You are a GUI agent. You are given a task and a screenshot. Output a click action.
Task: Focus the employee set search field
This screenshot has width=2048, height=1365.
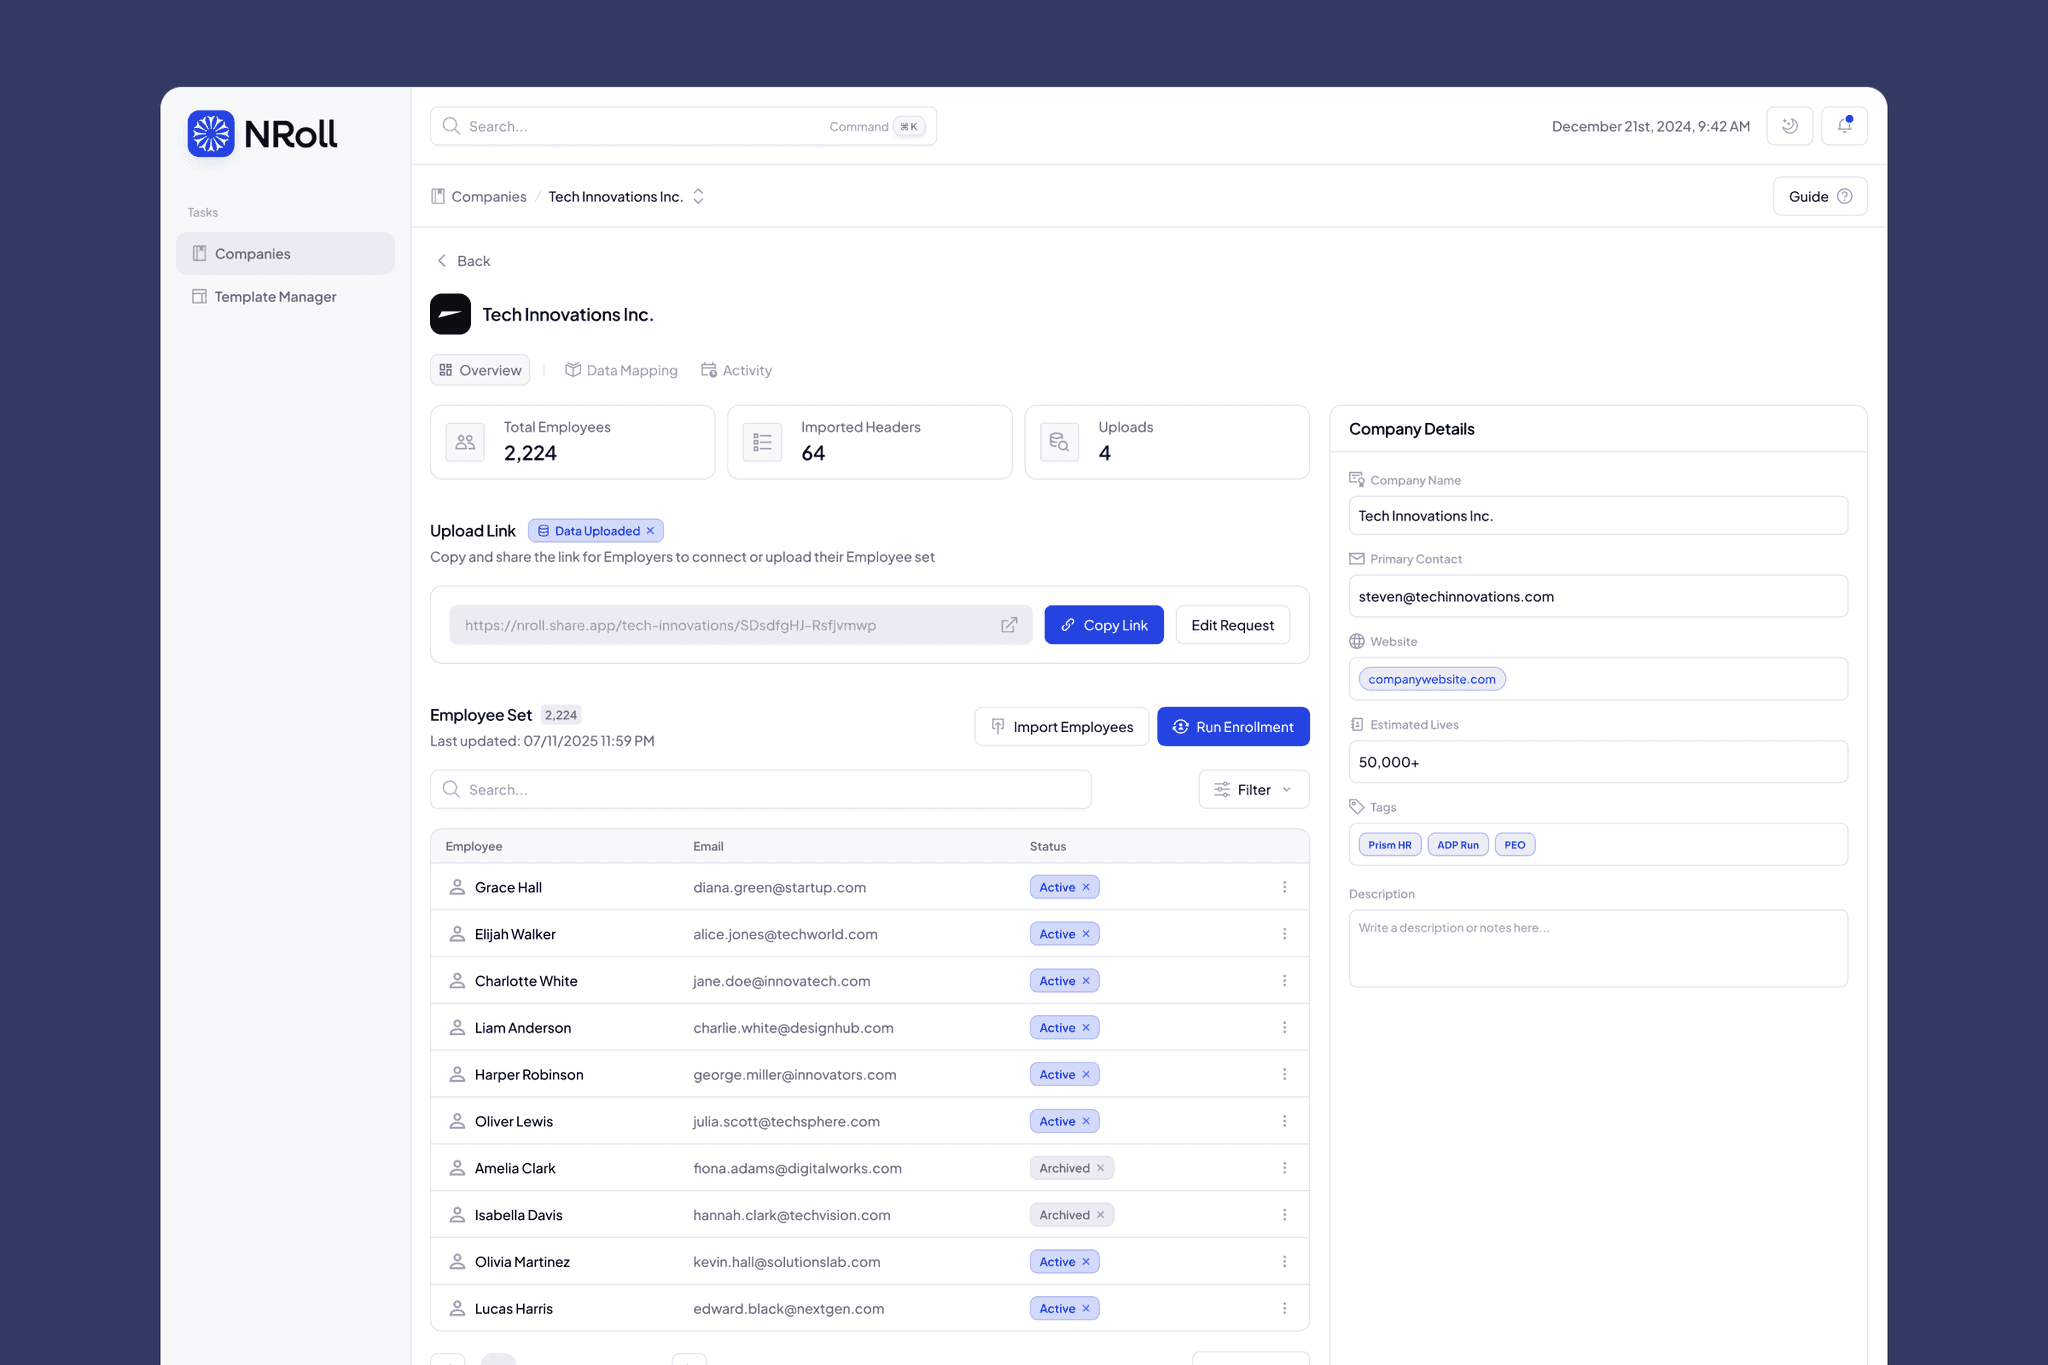point(760,789)
